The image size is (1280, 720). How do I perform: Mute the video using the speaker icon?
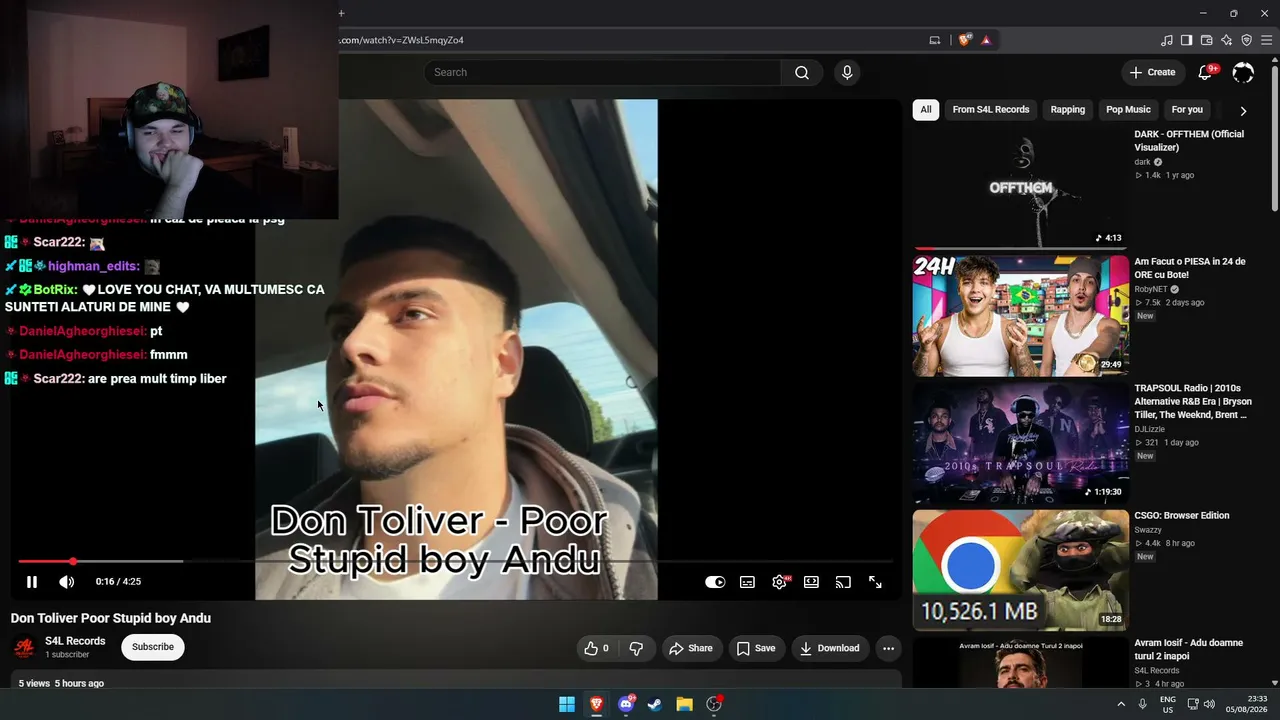pyautogui.click(x=66, y=582)
